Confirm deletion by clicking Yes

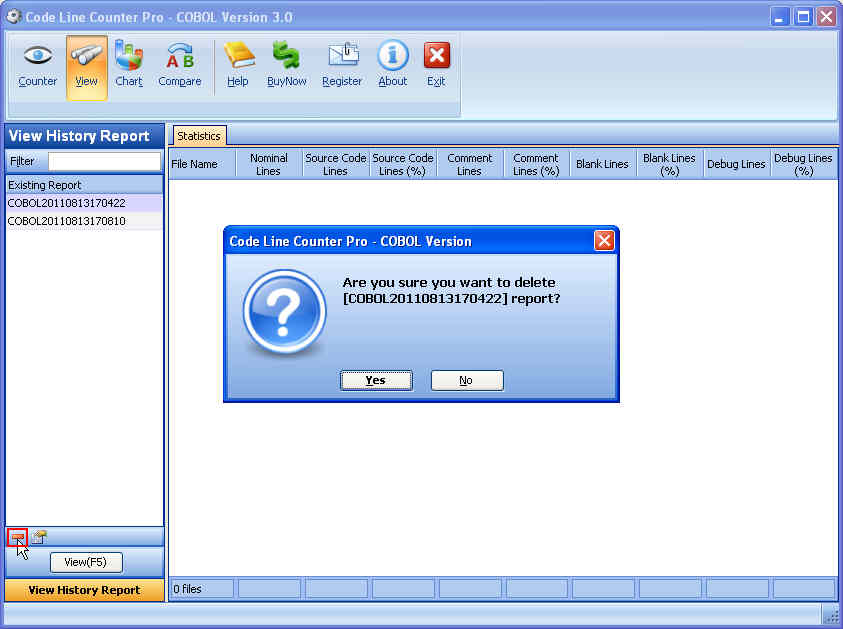(376, 380)
